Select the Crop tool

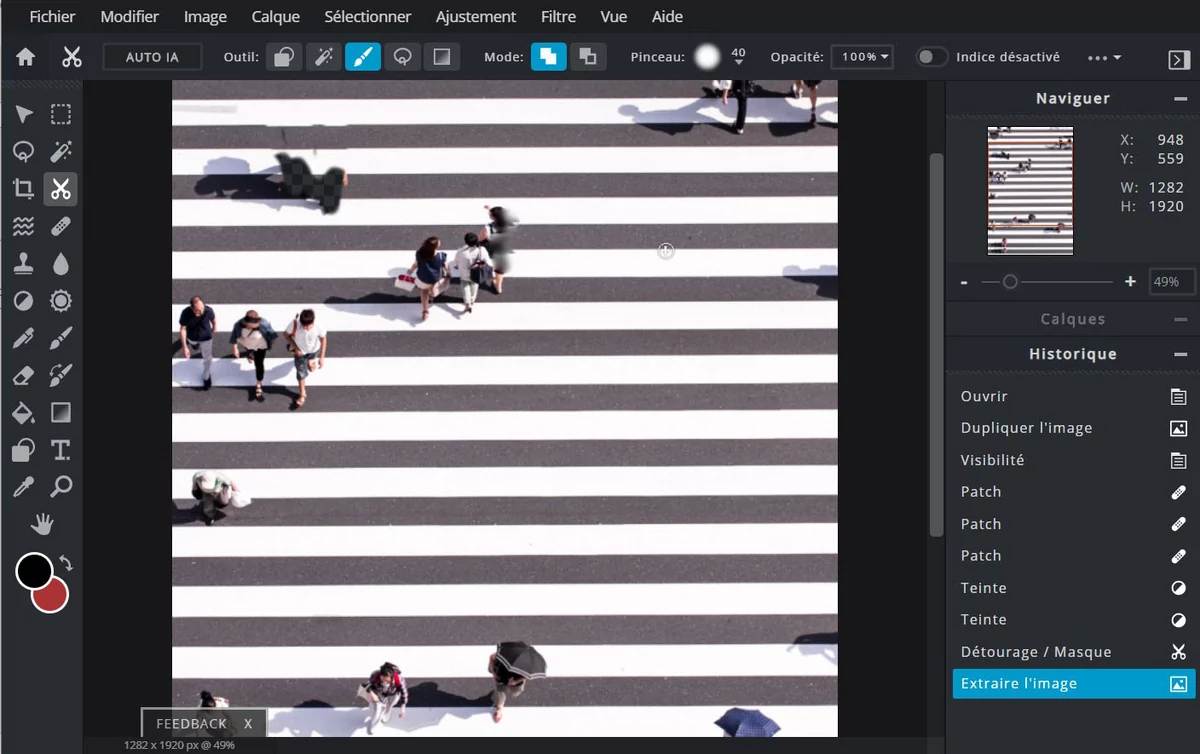24,189
